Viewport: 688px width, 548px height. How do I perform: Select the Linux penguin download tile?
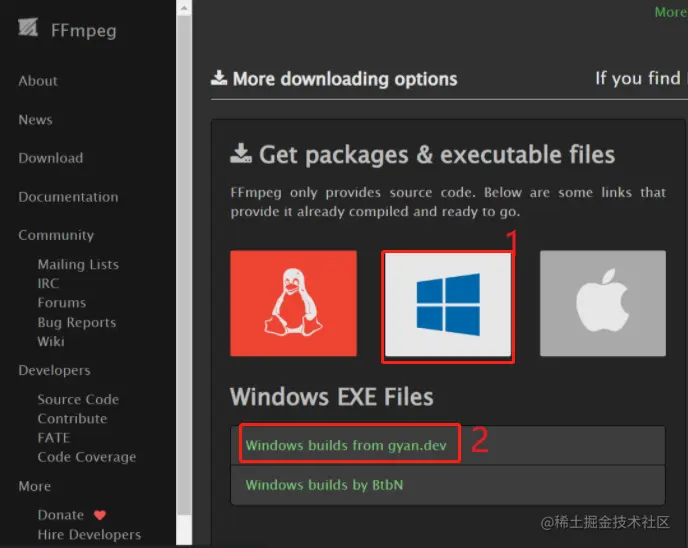(293, 303)
